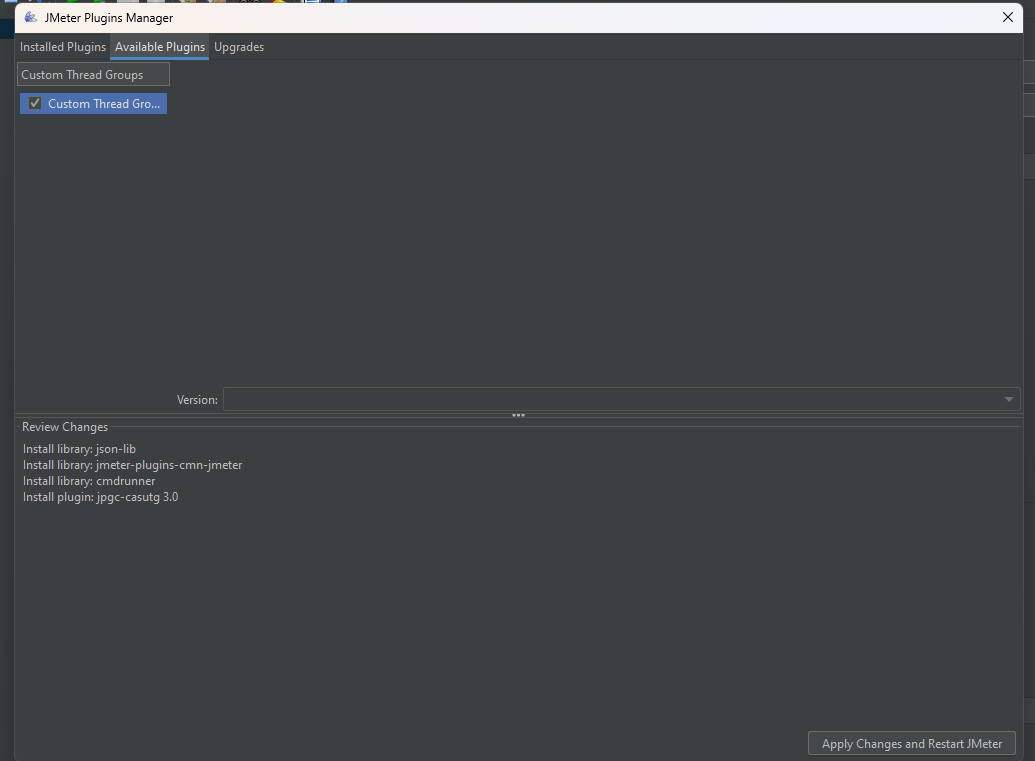Click the Install library: cmdrunner line

tap(89, 481)
